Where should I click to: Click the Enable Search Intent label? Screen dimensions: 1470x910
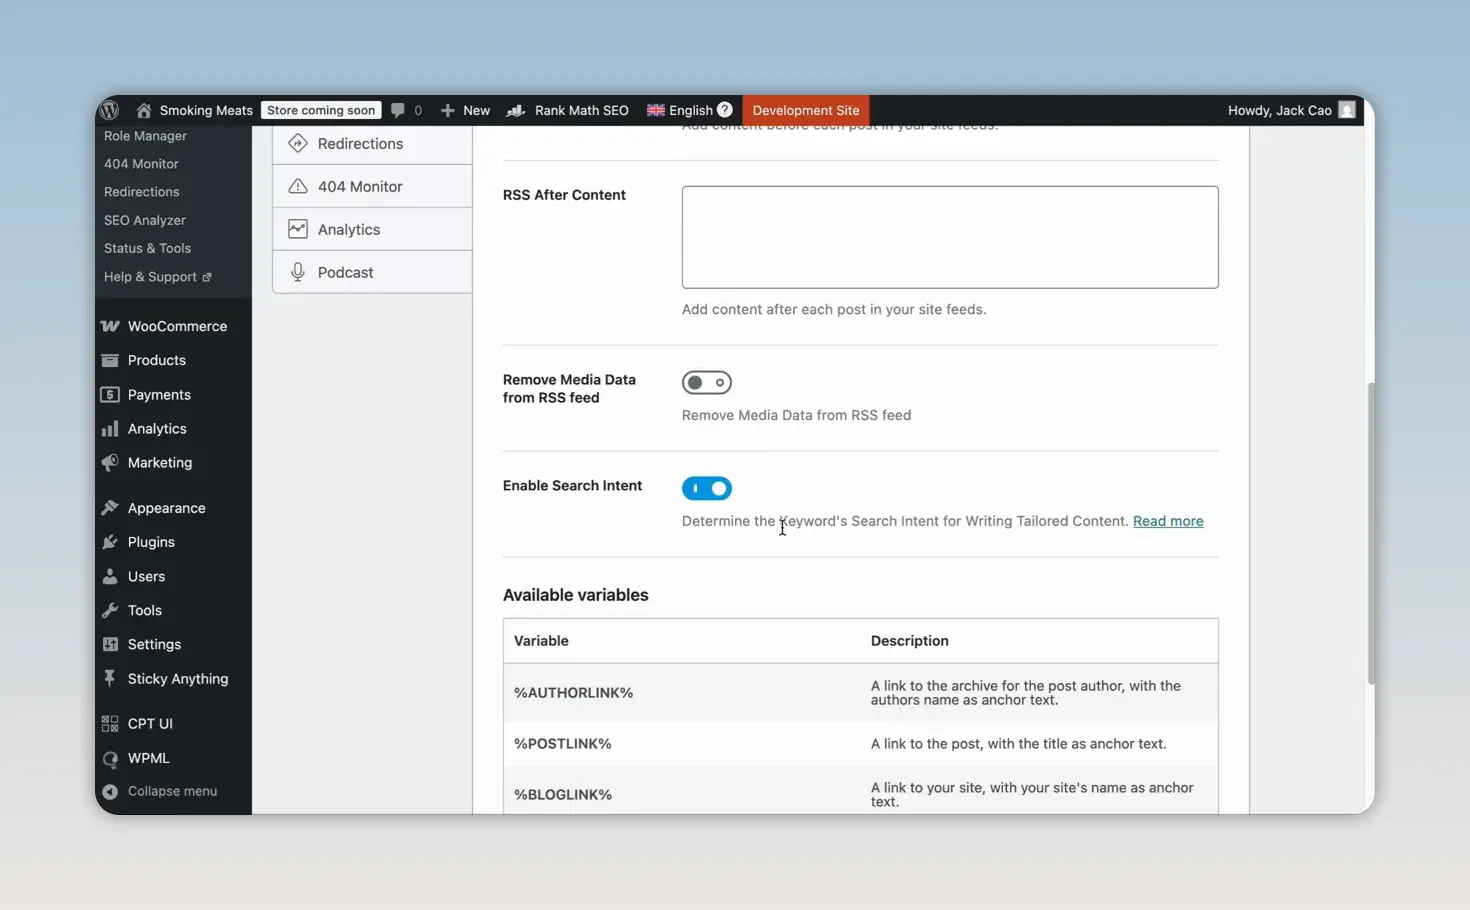[572, 486]
